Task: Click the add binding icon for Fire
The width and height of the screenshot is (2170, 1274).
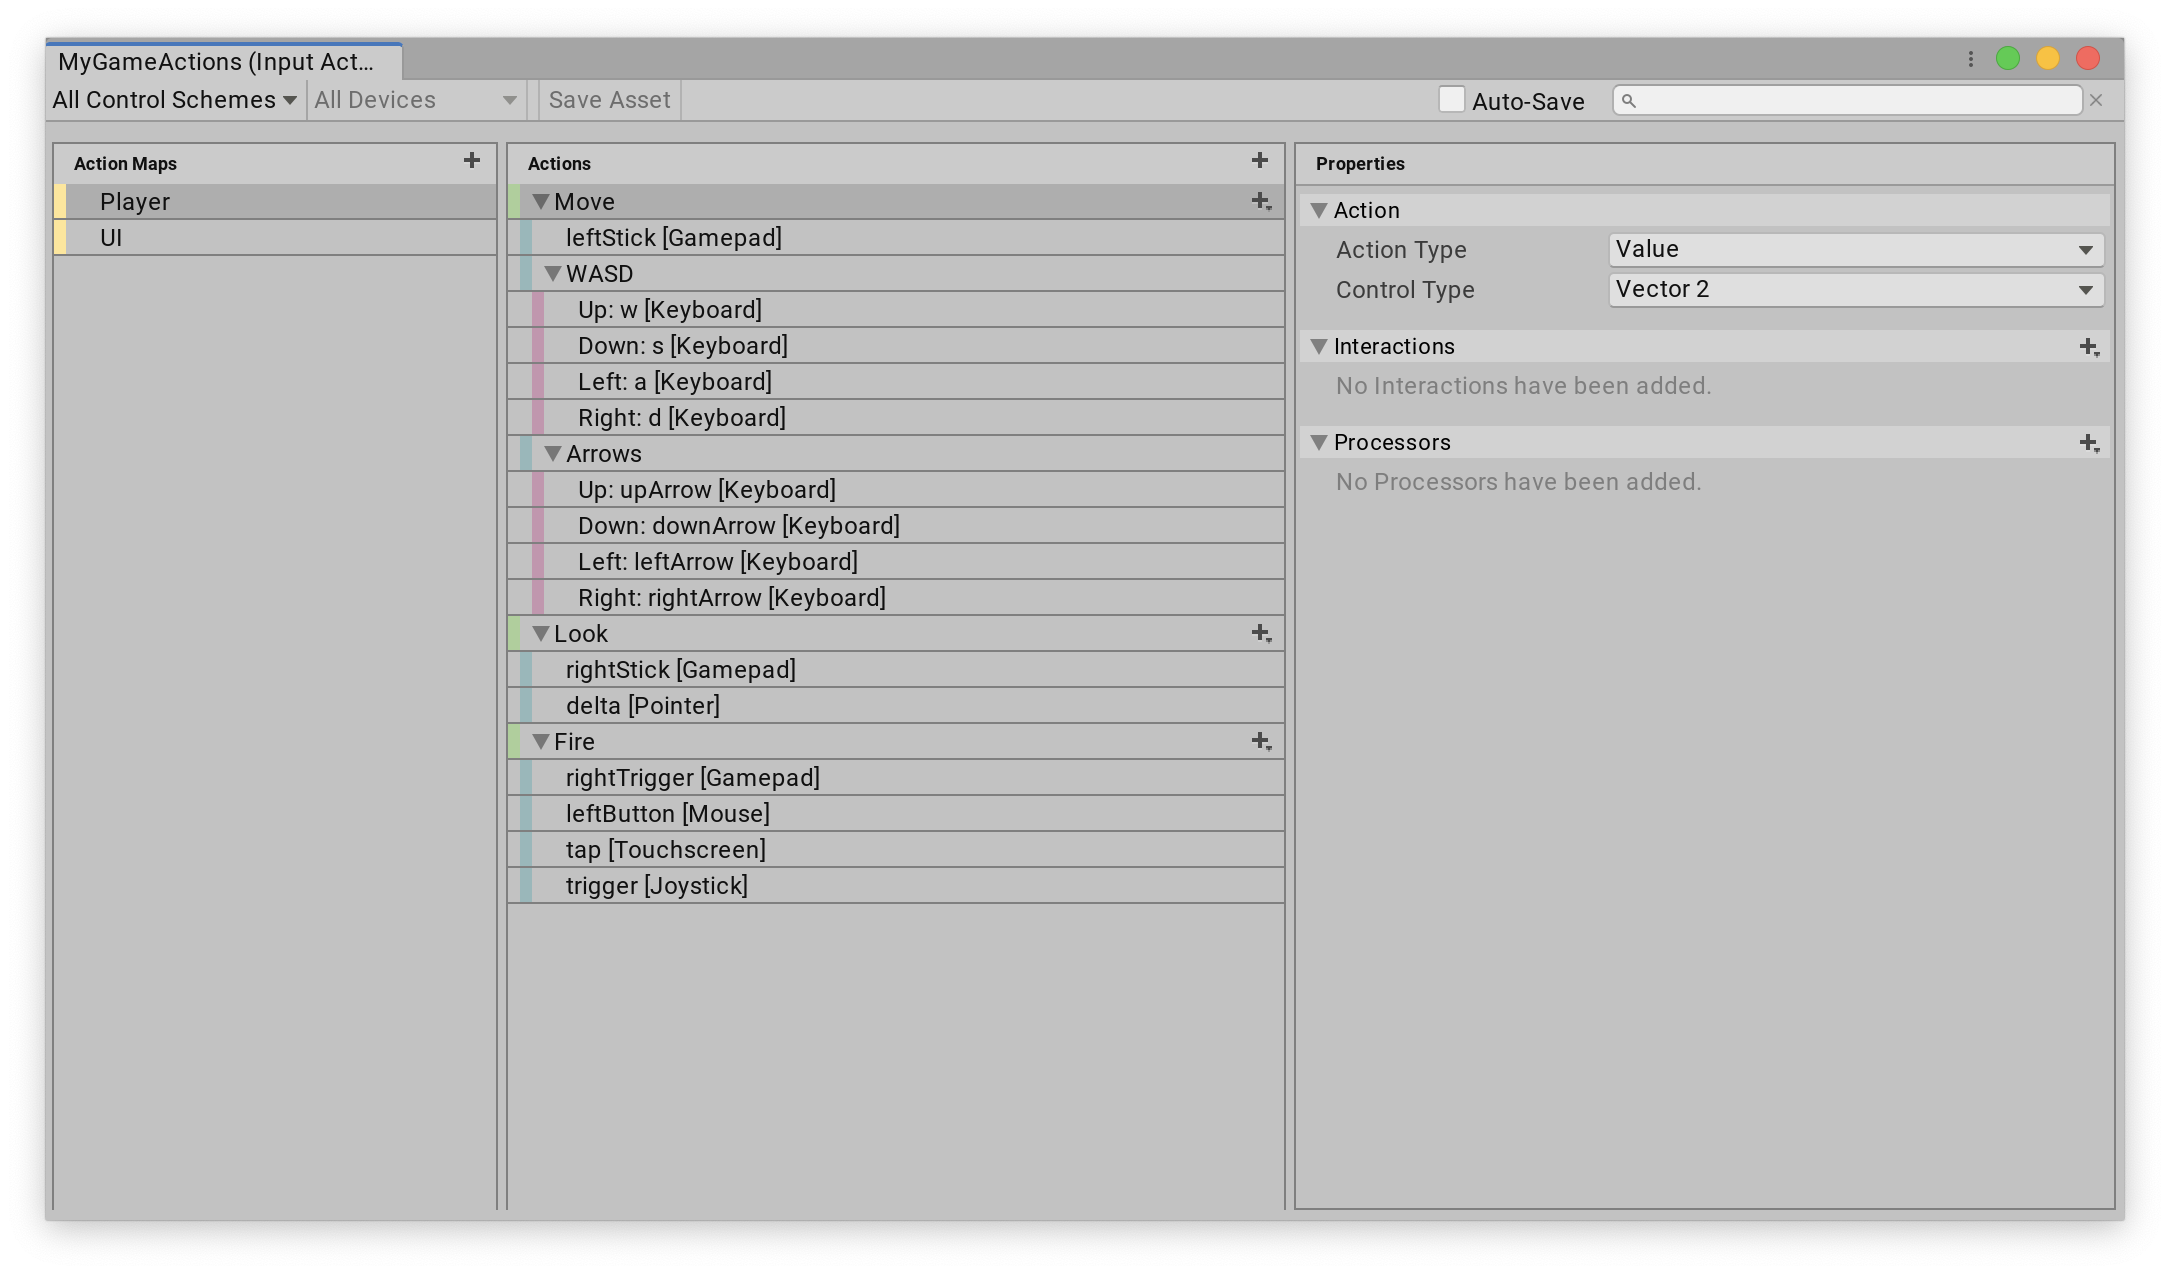Action: (1262, 740)
